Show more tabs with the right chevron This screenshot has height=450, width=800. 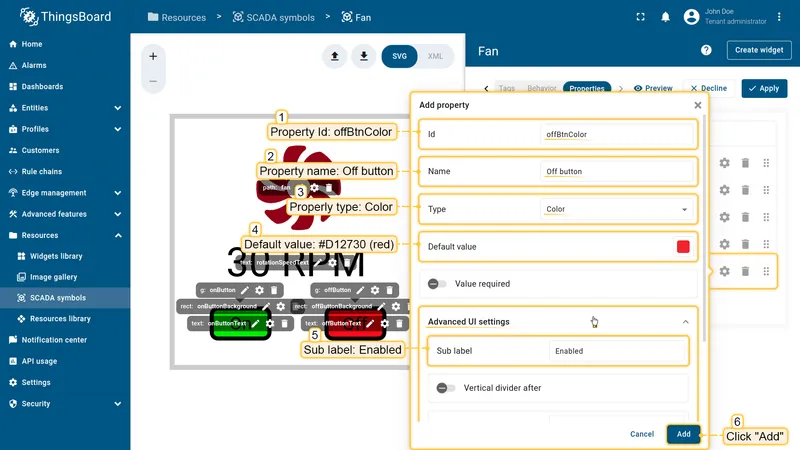coord(621,88)
